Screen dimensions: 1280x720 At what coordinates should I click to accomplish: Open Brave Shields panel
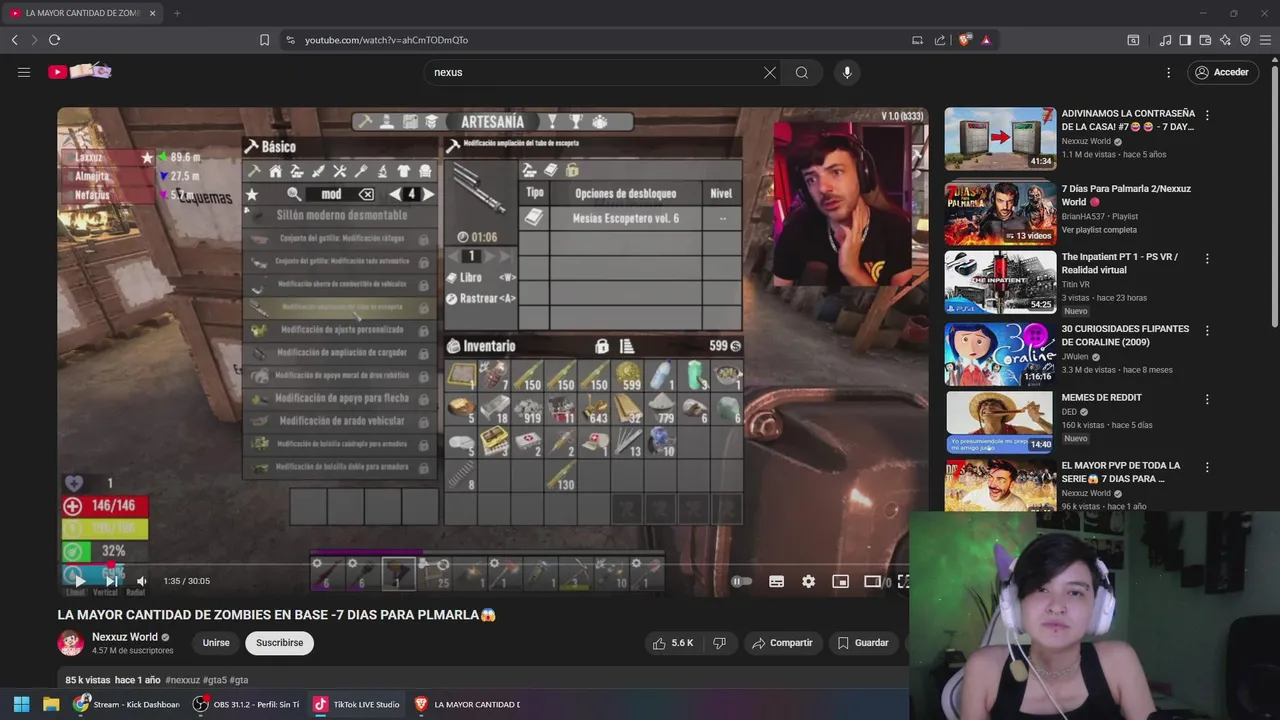tap(964, 40)
